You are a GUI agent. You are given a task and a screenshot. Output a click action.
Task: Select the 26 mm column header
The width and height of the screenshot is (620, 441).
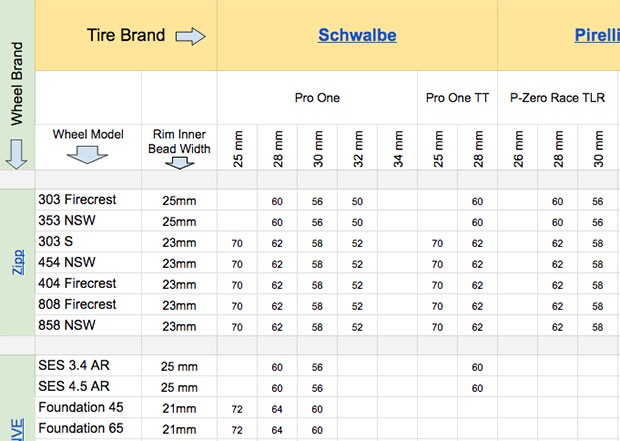518,147
